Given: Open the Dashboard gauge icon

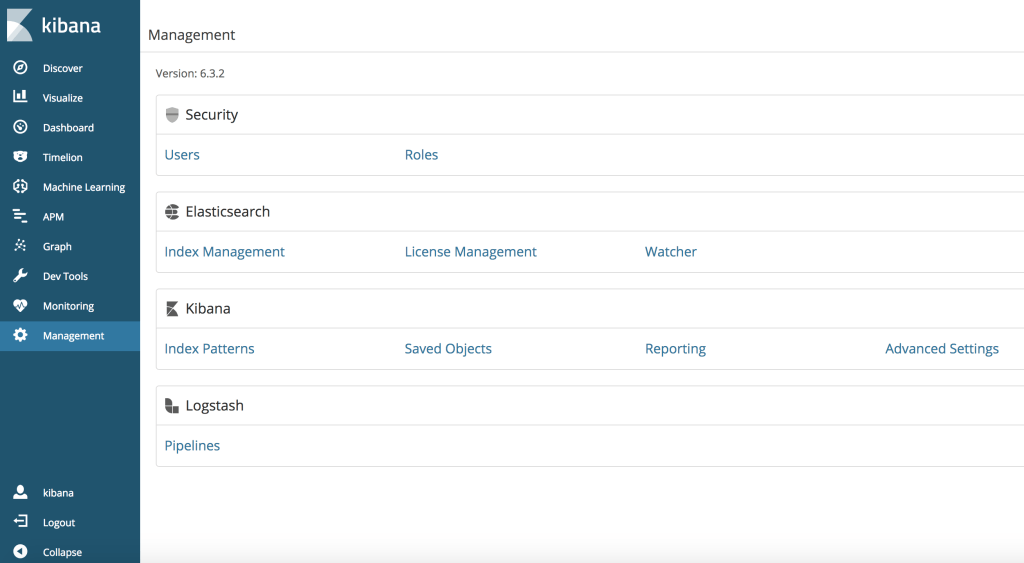Looking at the screenshot, I should 20,127.
